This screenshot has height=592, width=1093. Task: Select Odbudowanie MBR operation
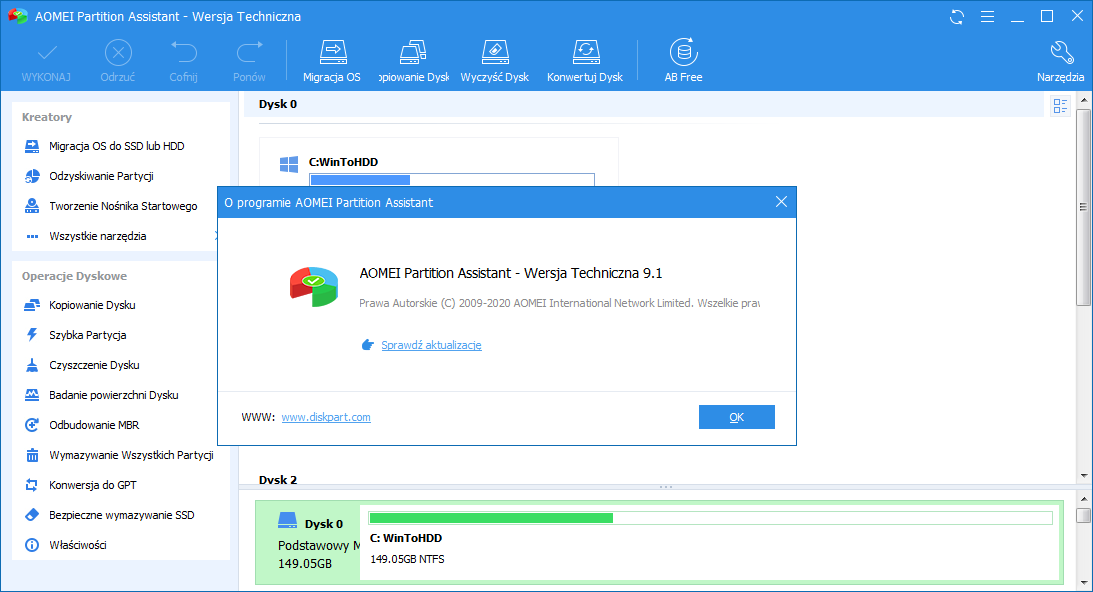tap(94, 425)
